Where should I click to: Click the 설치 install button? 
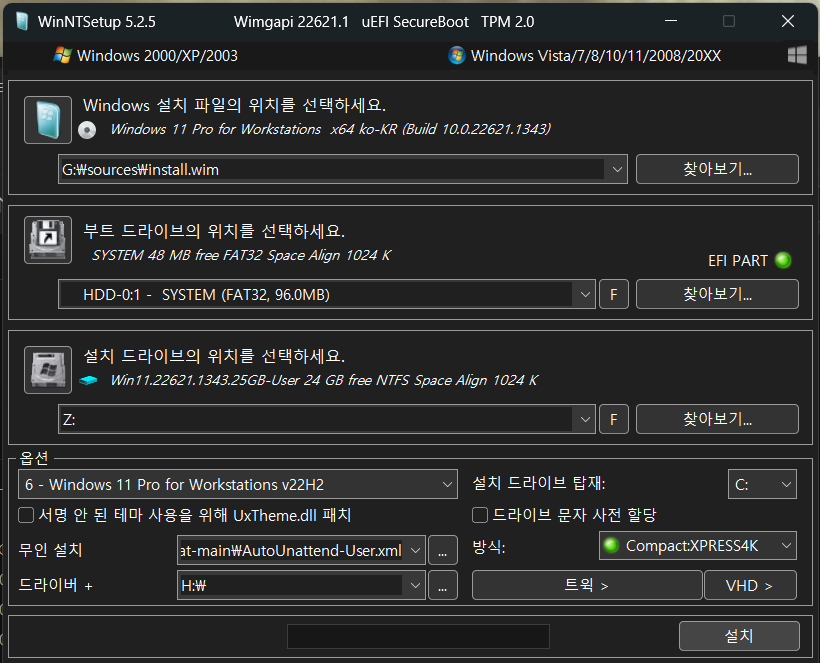click(x=739, y=636)
